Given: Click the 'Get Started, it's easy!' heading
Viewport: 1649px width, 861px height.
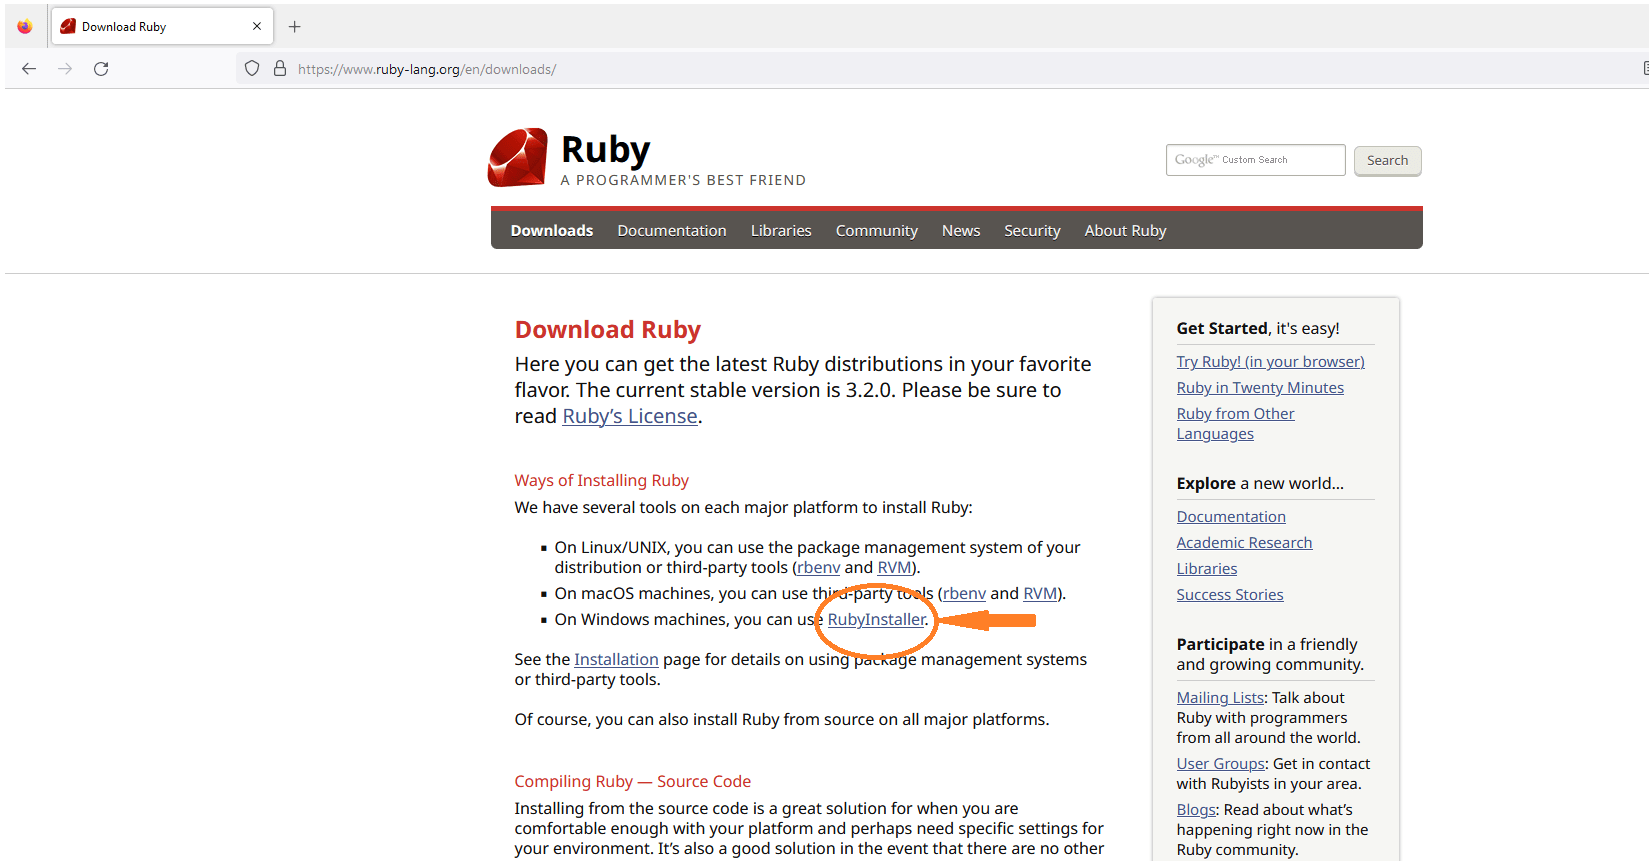Looking at the screenshot, I should click(x=1257, y=328).
